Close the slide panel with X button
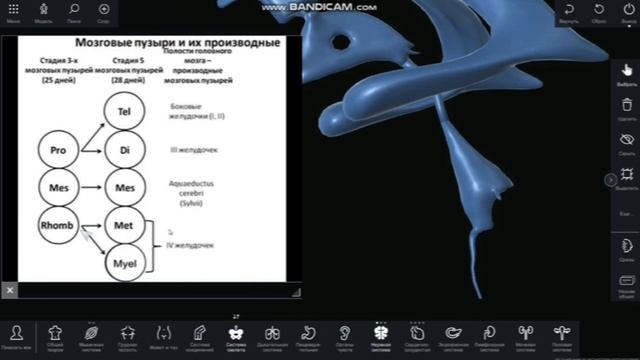This screenshot has height=360, width=640. [x=10, y=290]
